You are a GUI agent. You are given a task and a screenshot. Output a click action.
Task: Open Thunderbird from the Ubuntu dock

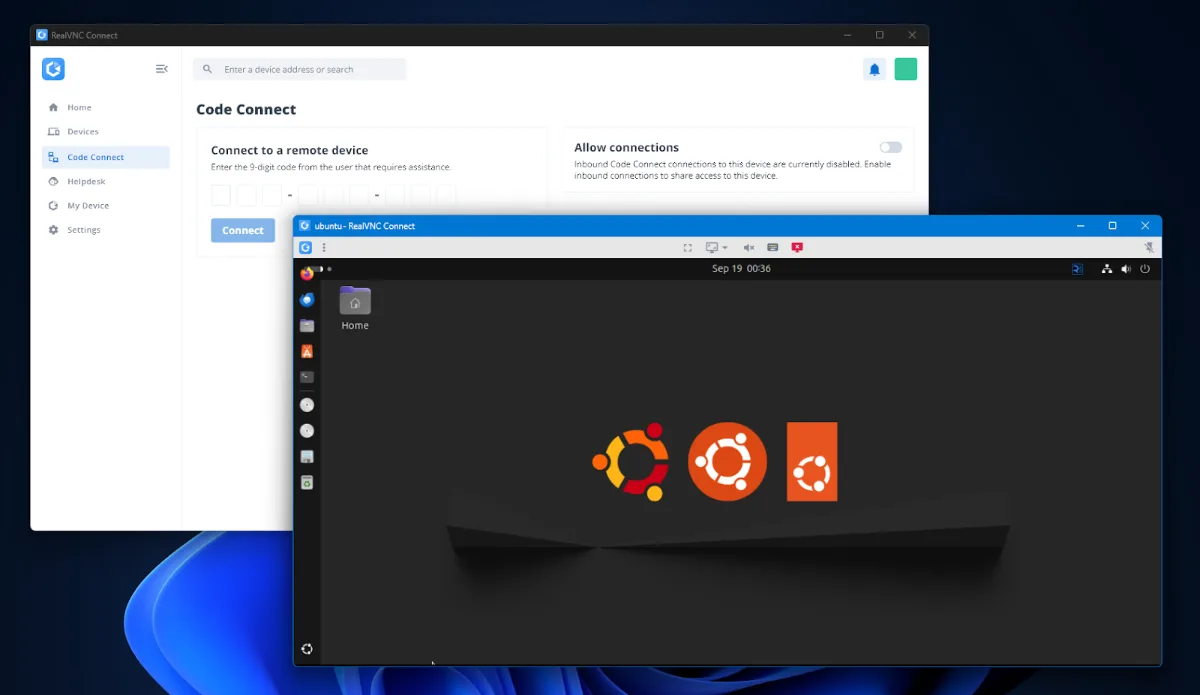tap(307, 299)
